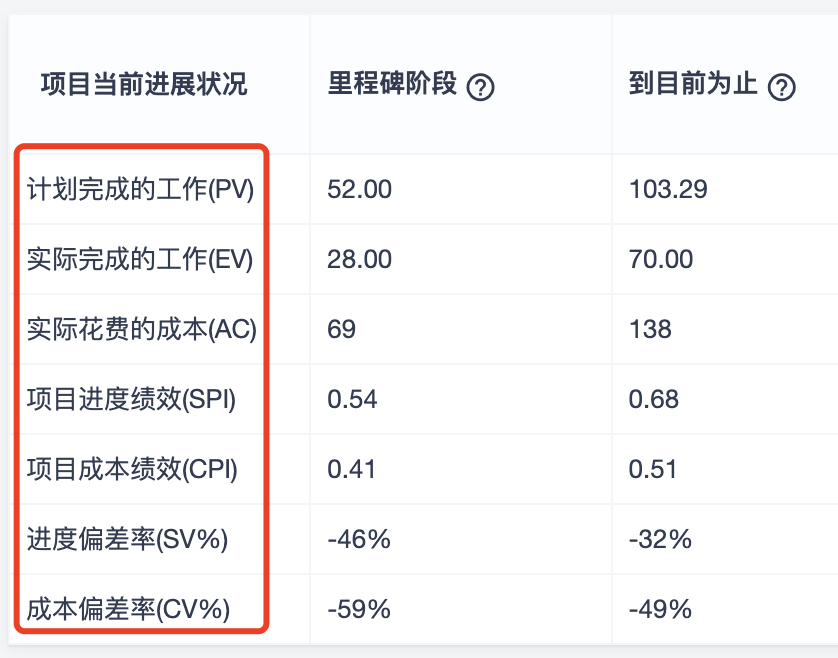Image resolution: width=838 pixels, height=658 pixels.
Task: Click to-date CPI value 0.51
Action: [x=653, y=469]
